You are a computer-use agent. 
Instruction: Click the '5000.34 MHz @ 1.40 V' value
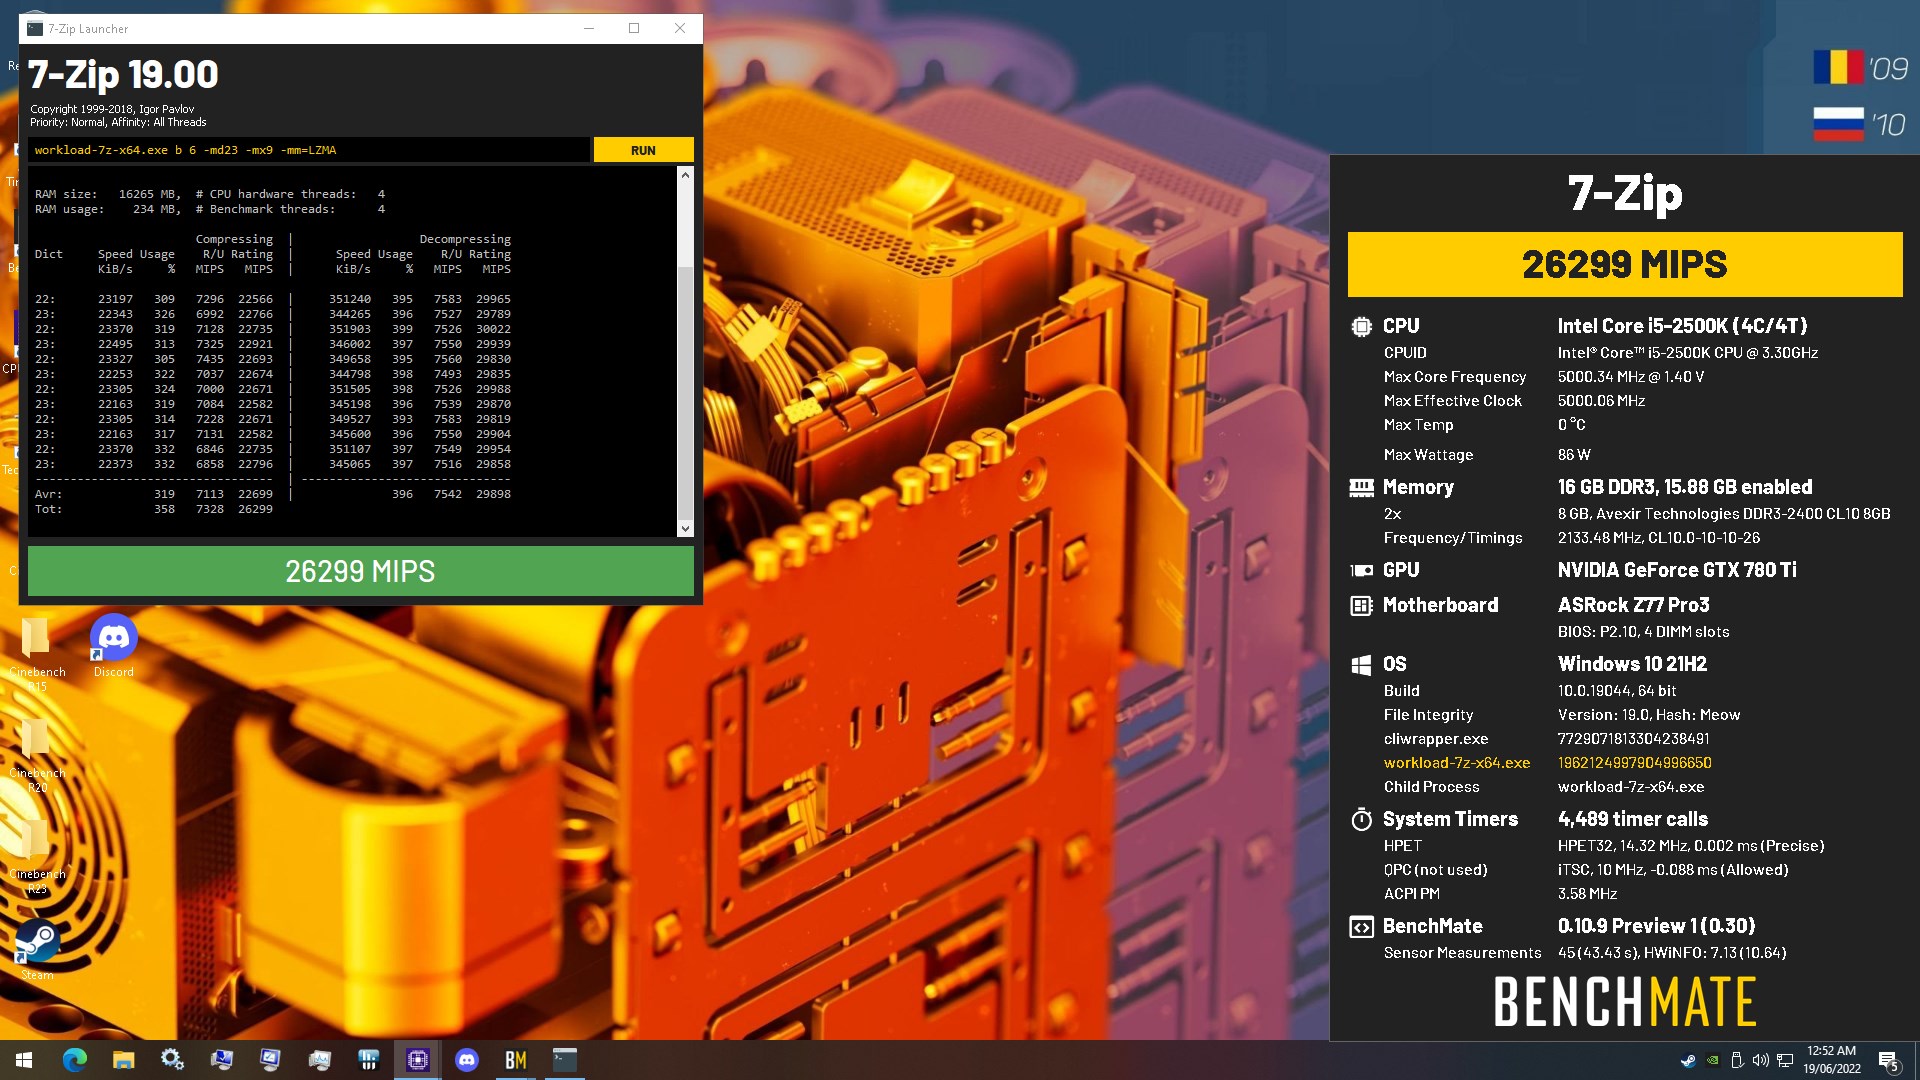[1631, 377]
